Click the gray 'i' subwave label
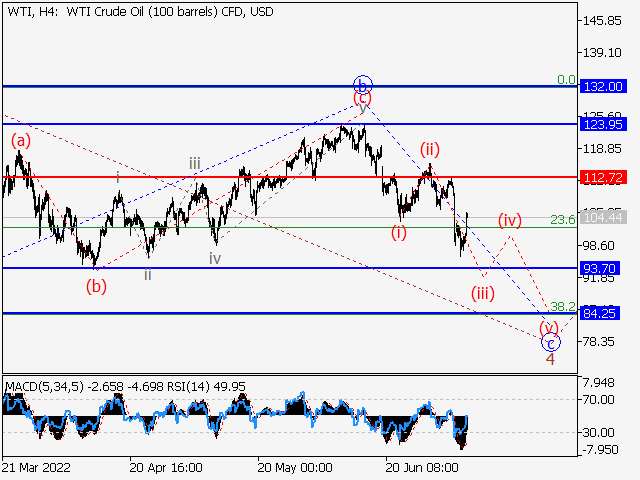Screen dimensions: 640x480 118,178
